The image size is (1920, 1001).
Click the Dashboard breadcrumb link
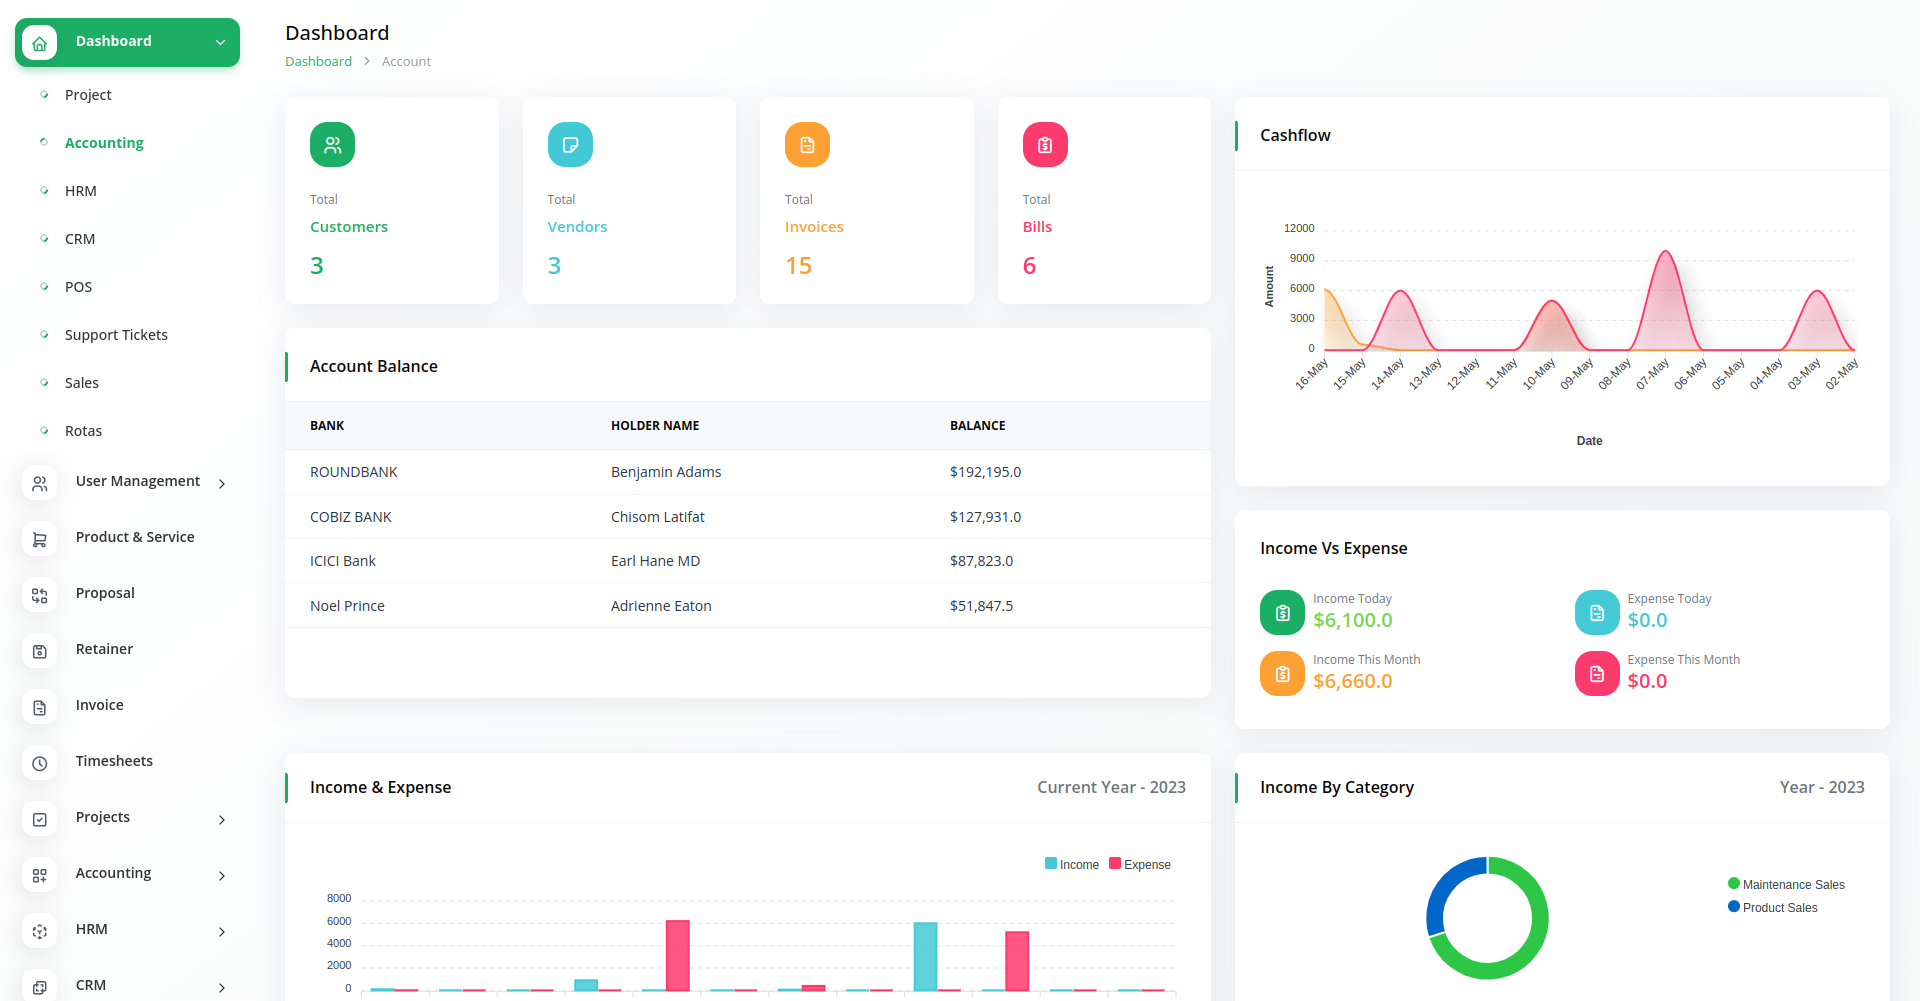pyautogui.click(x=318, y=62)
